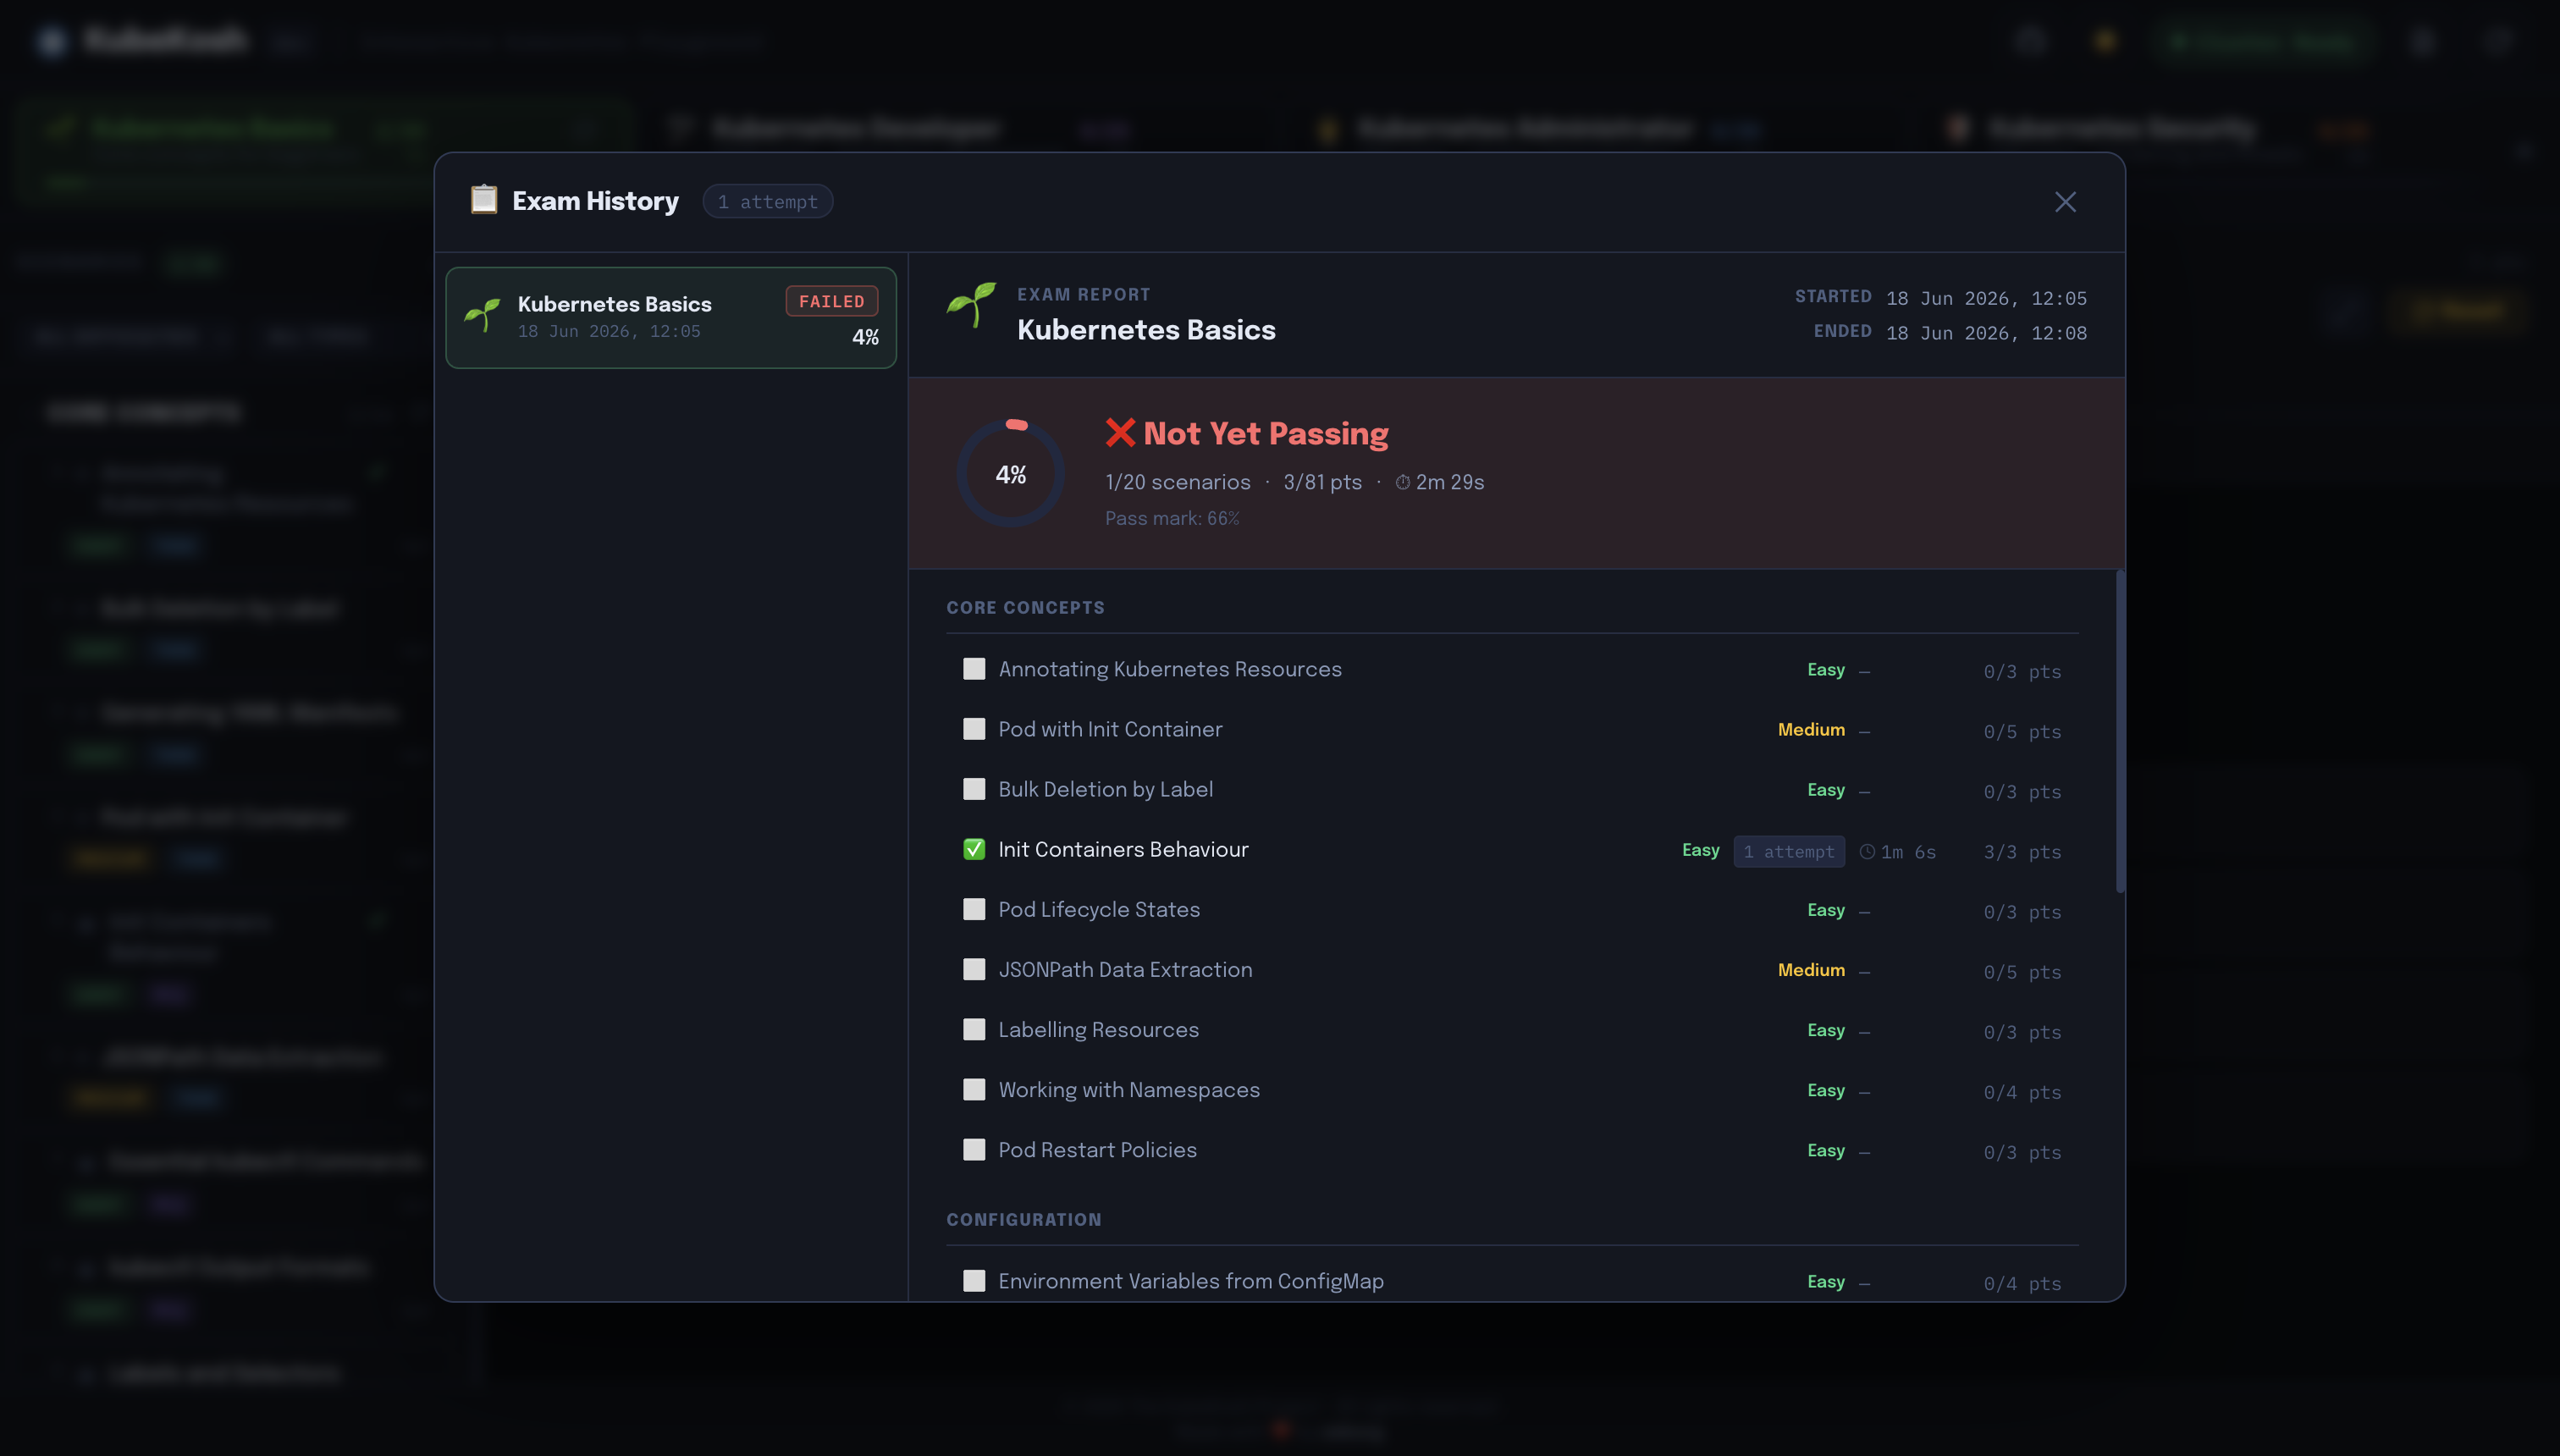Click the CORE CONCEPTS section heading
2560x1456 pixels.
[x=1025, y=608]
